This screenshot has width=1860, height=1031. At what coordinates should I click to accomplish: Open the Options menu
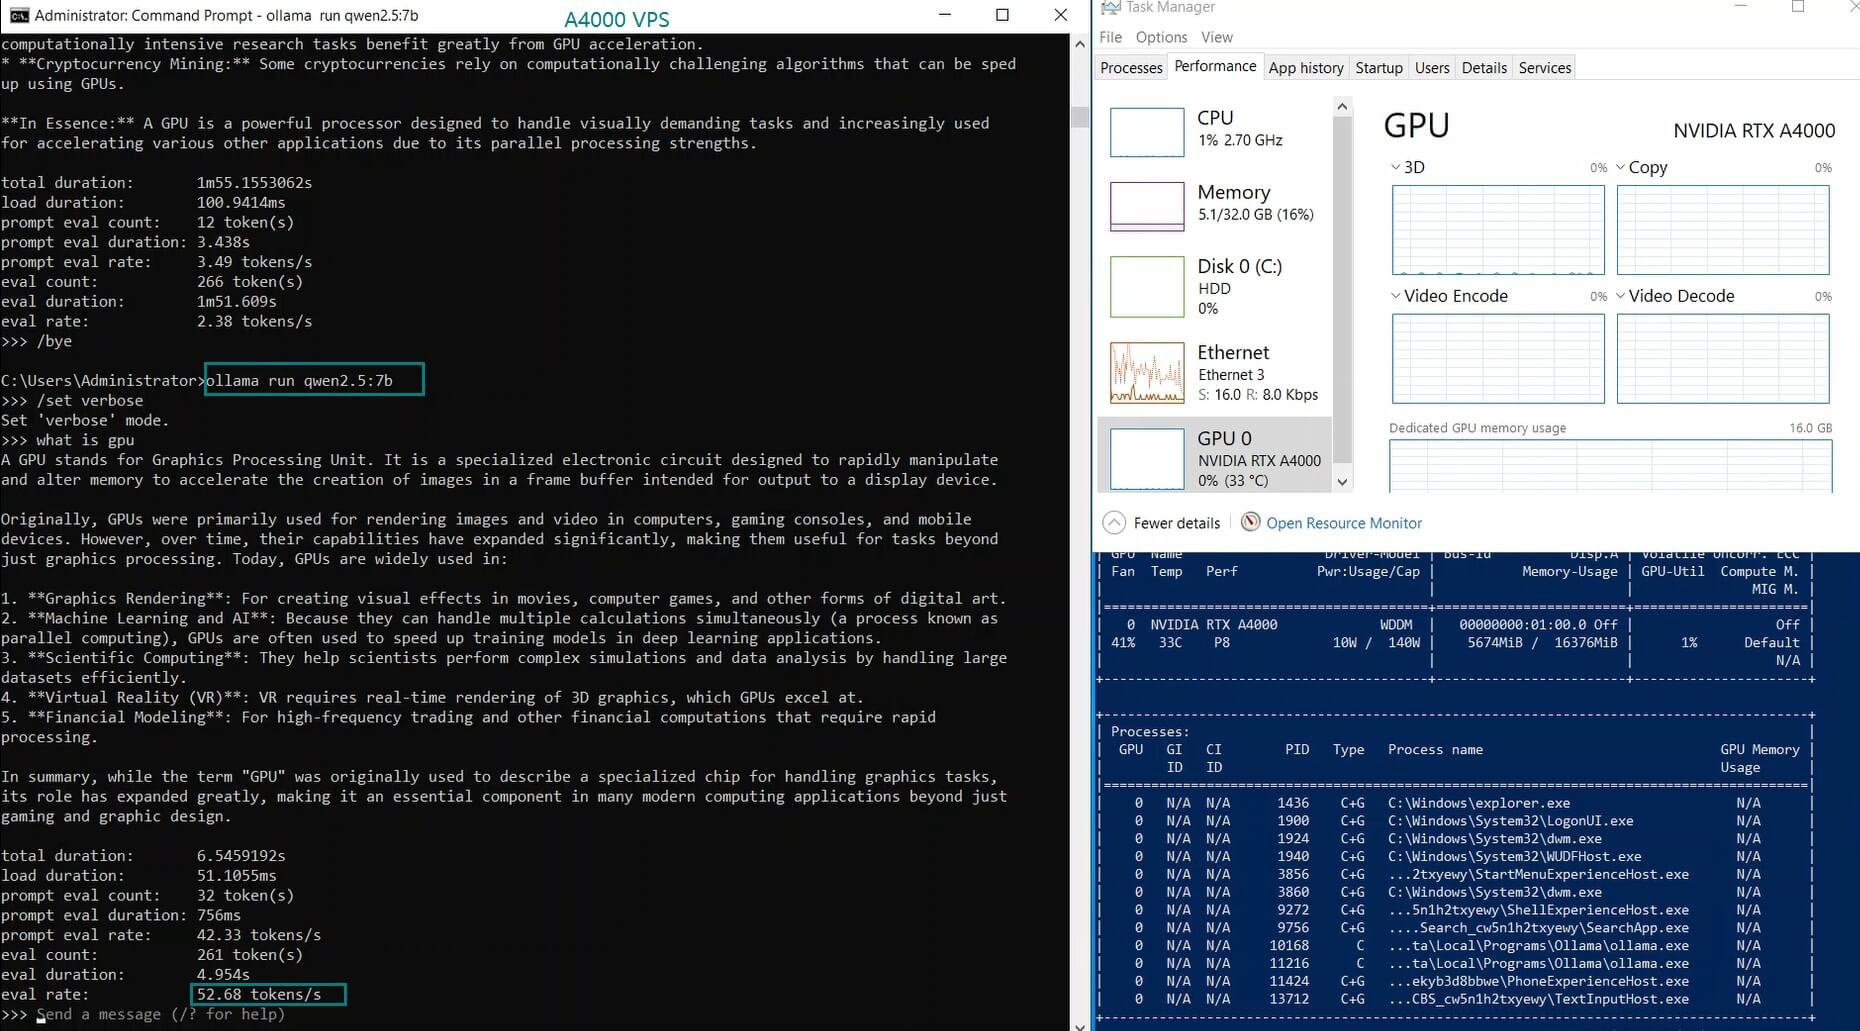(x=1161, y=37)
